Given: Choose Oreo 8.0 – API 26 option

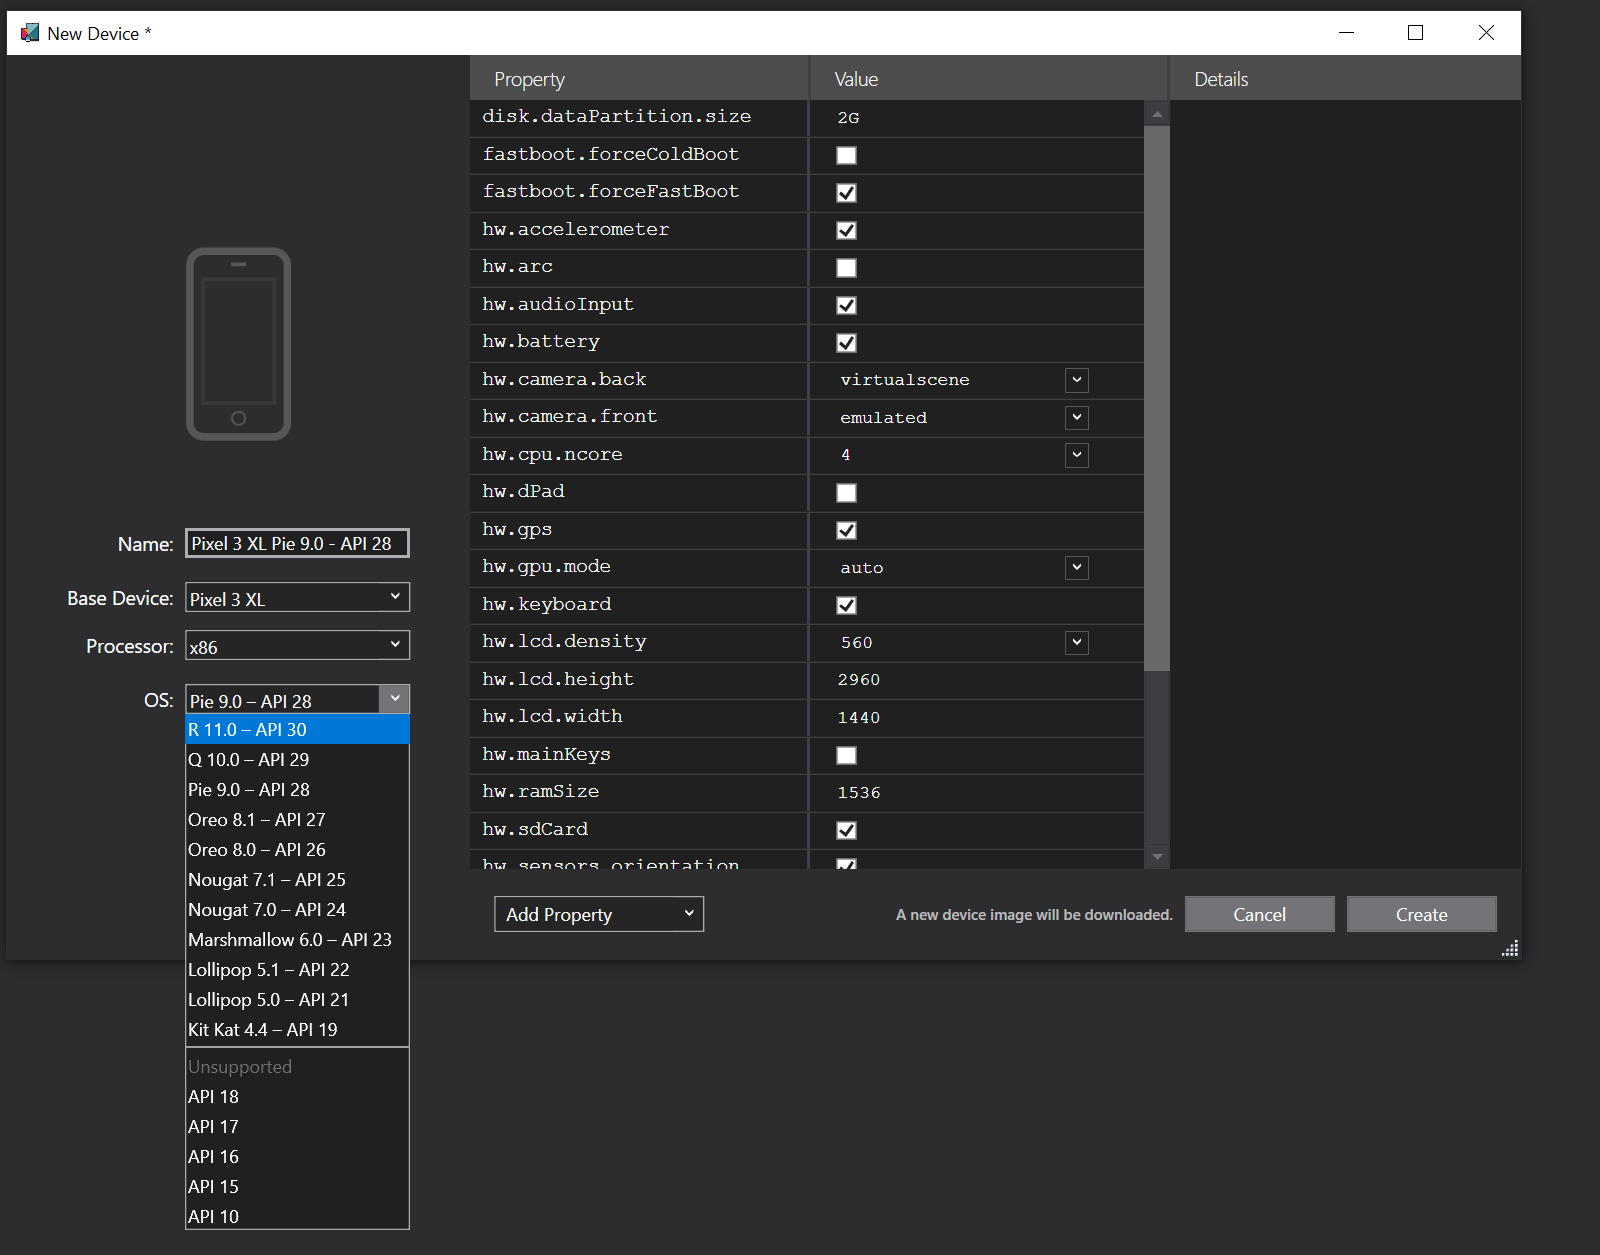Looking at the screenshot, I should tap(297, 850).
